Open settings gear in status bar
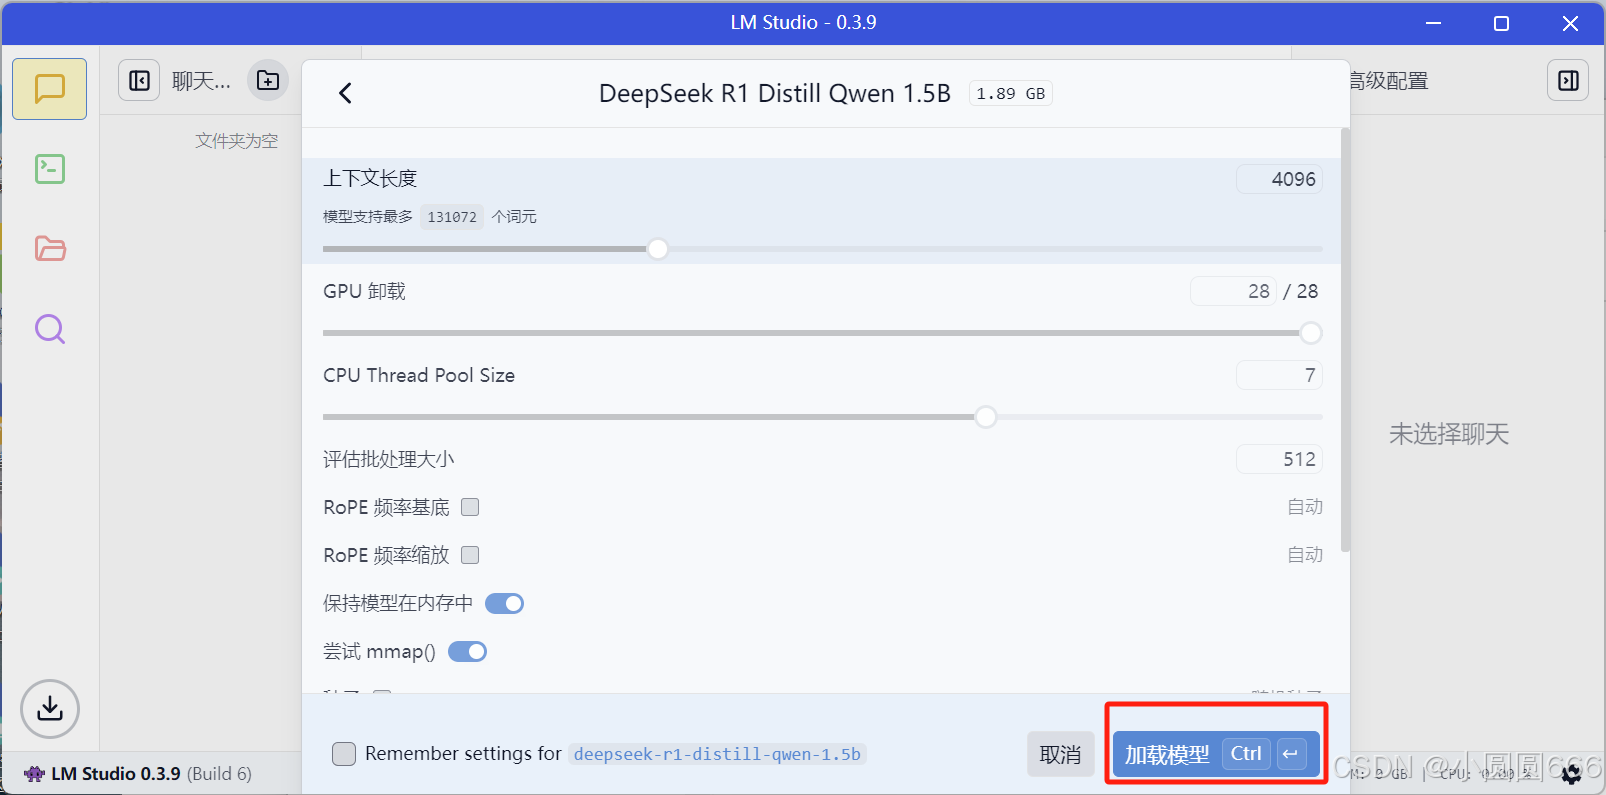The image size is (1606, 795). (1571, 773)
